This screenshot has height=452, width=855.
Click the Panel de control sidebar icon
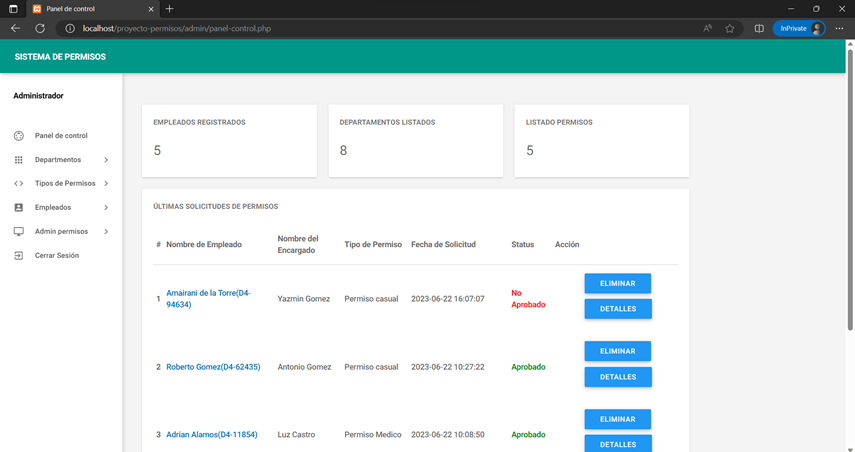18,136
